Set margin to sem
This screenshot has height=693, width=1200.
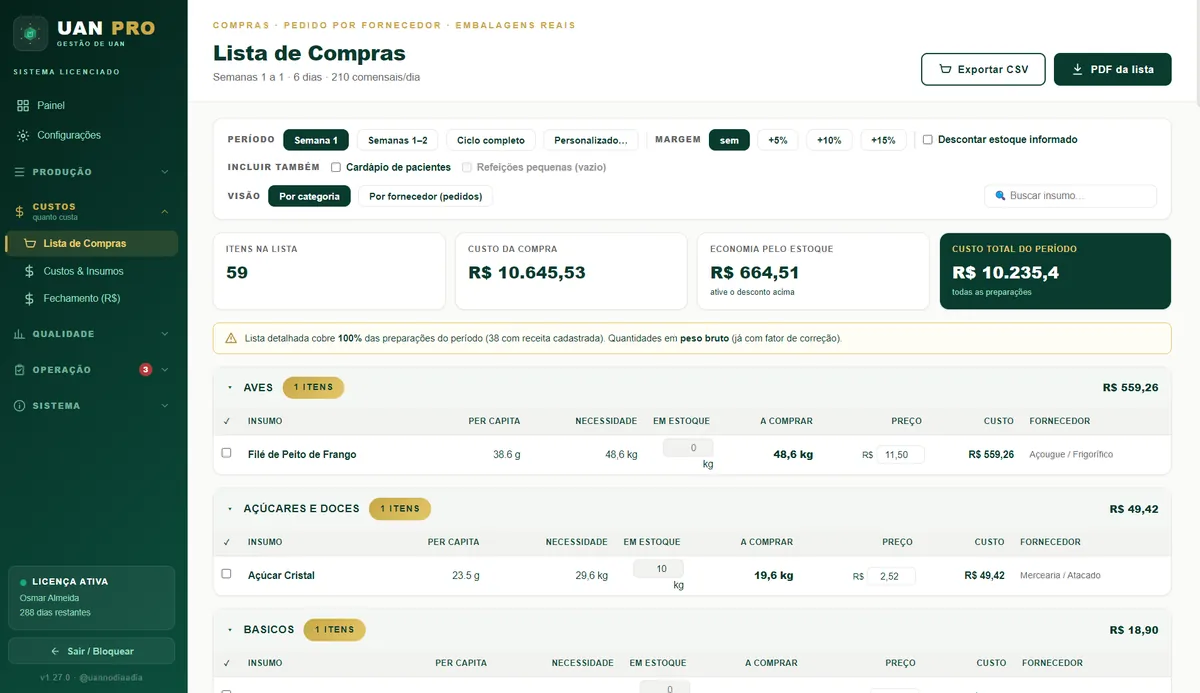coord(729,140)
